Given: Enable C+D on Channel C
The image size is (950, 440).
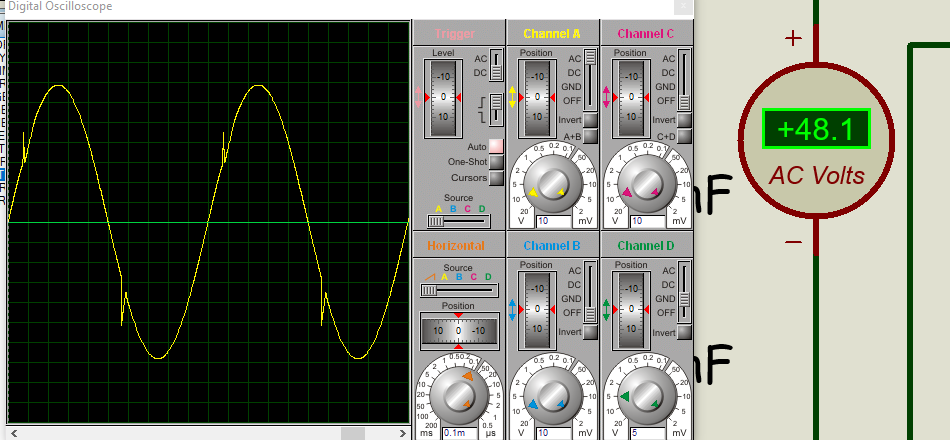Looking at the screenshot, I should (684, 137).
